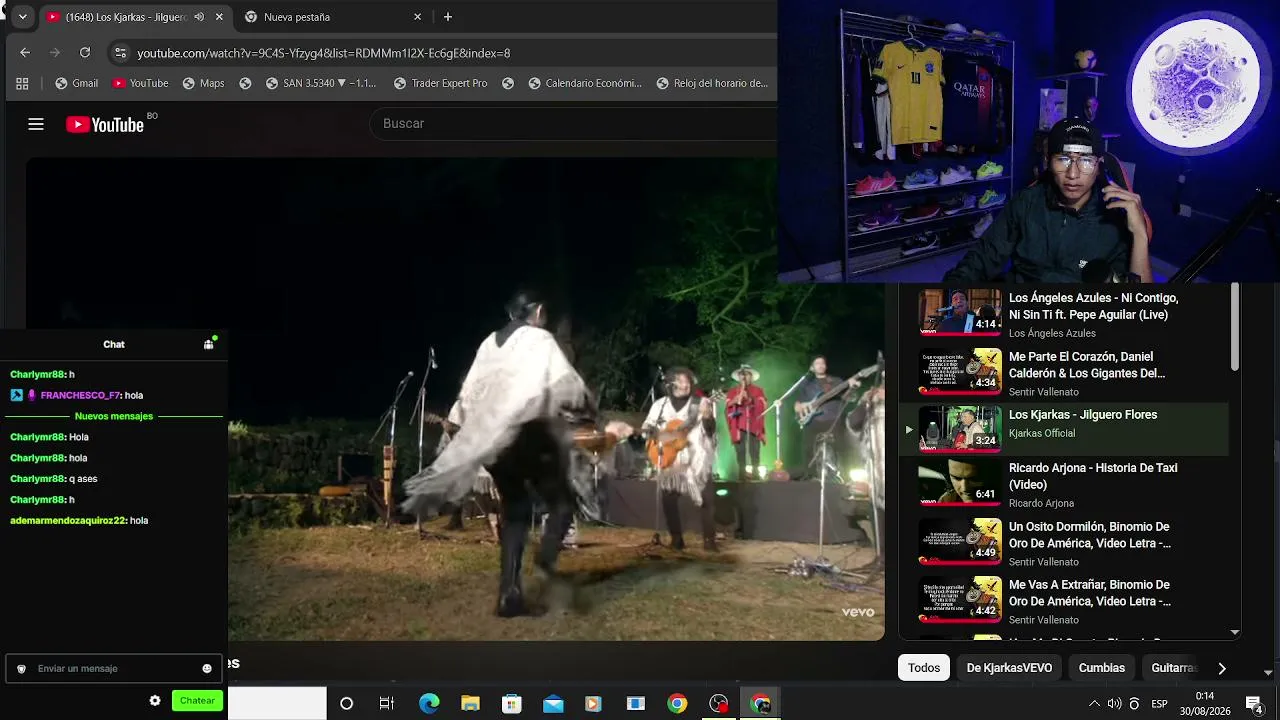Send message with the Chatear button
Viewport: 1280px width, 720px height.
(x=197, y=701)
